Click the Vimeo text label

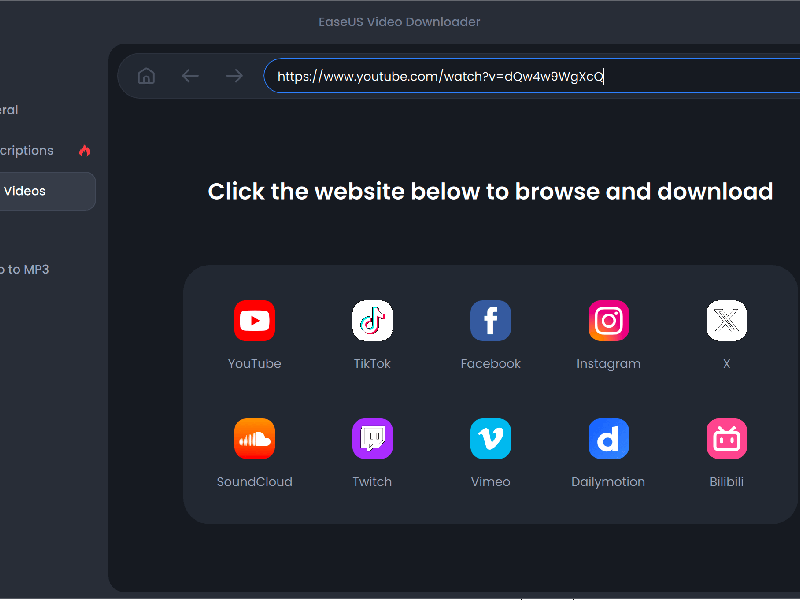[x=490, y=482]
